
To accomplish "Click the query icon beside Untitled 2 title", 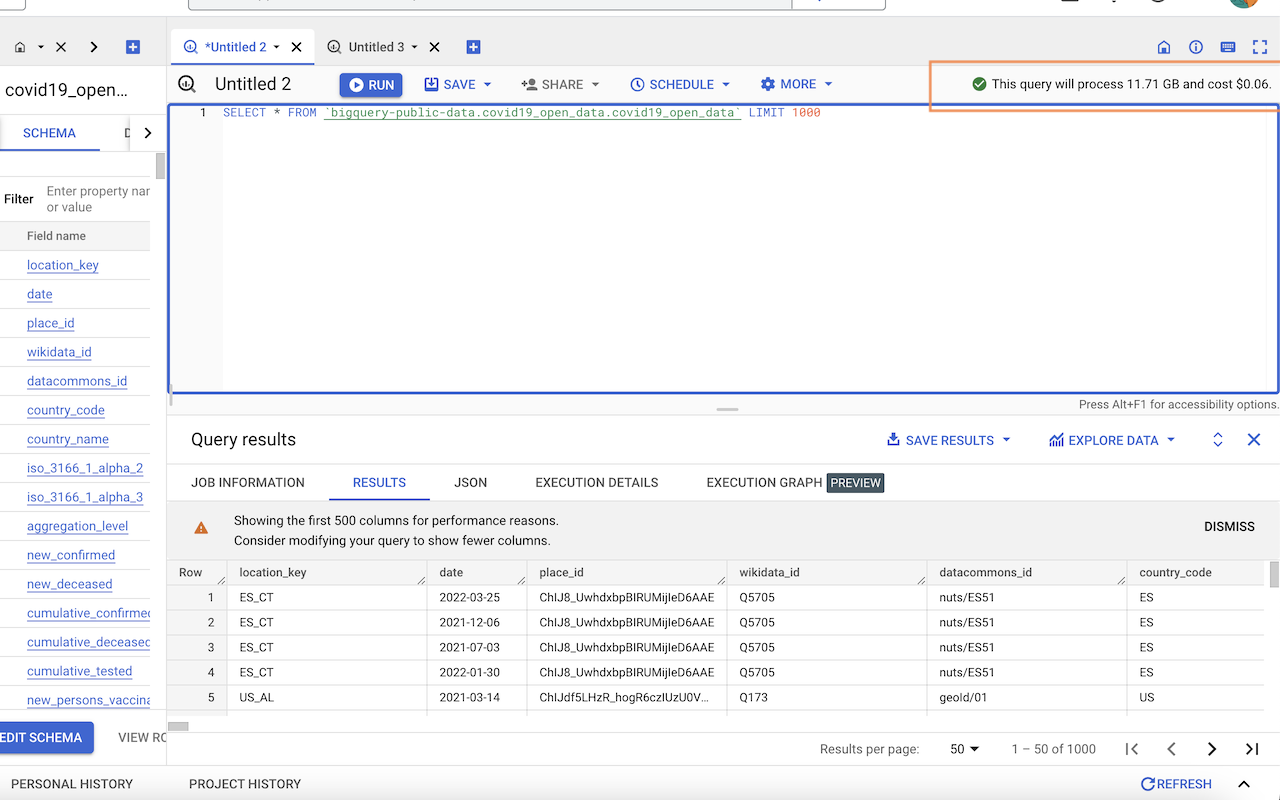I will (x=187, y=84).
